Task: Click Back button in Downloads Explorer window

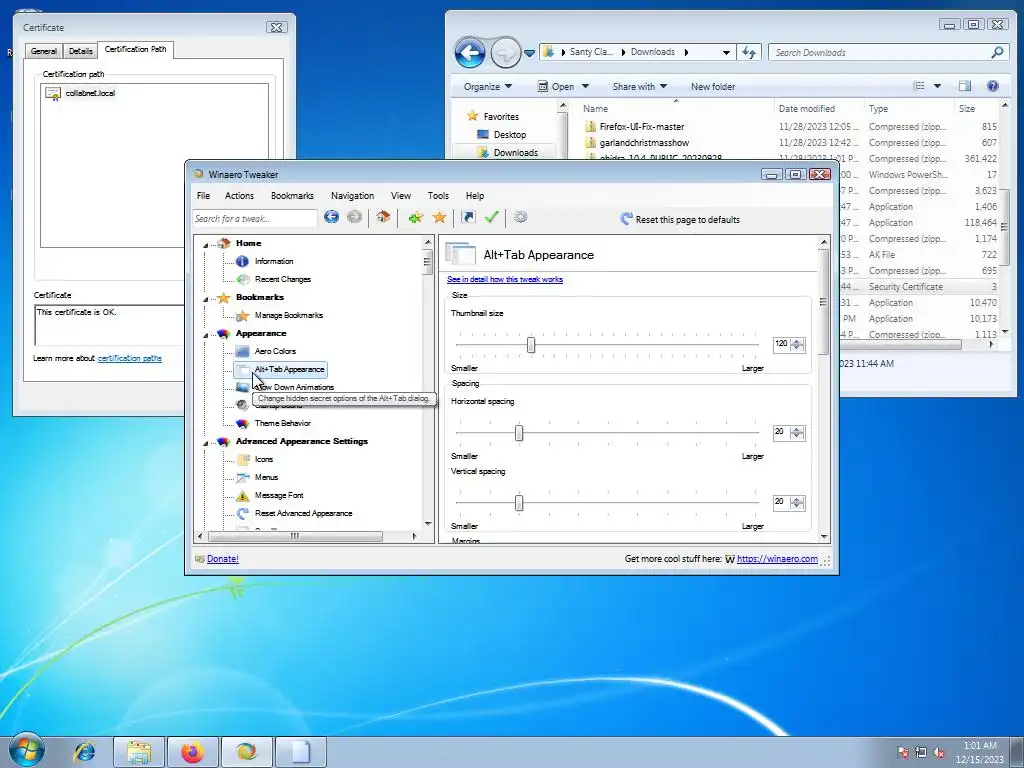Action: [x=470, y=52]
